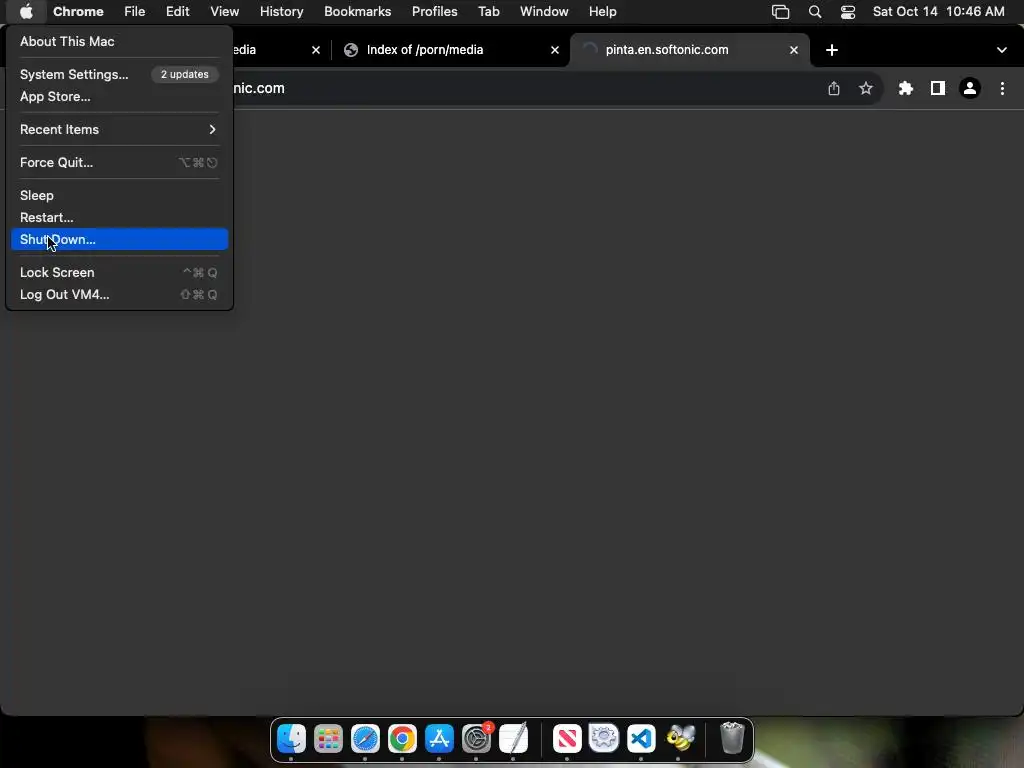Open the Chrome application menu
The image size is (1024, 768).
pyautogui.click(x=78, y=12)
